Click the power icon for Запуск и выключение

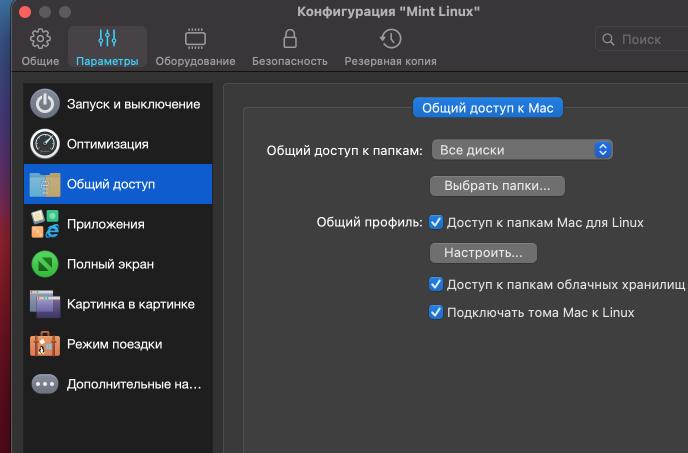coord(45,104)
